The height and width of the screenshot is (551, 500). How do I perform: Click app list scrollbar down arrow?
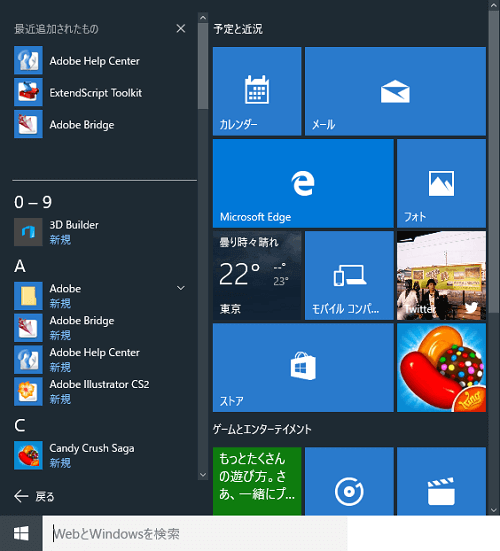click(x=203, y=474)
